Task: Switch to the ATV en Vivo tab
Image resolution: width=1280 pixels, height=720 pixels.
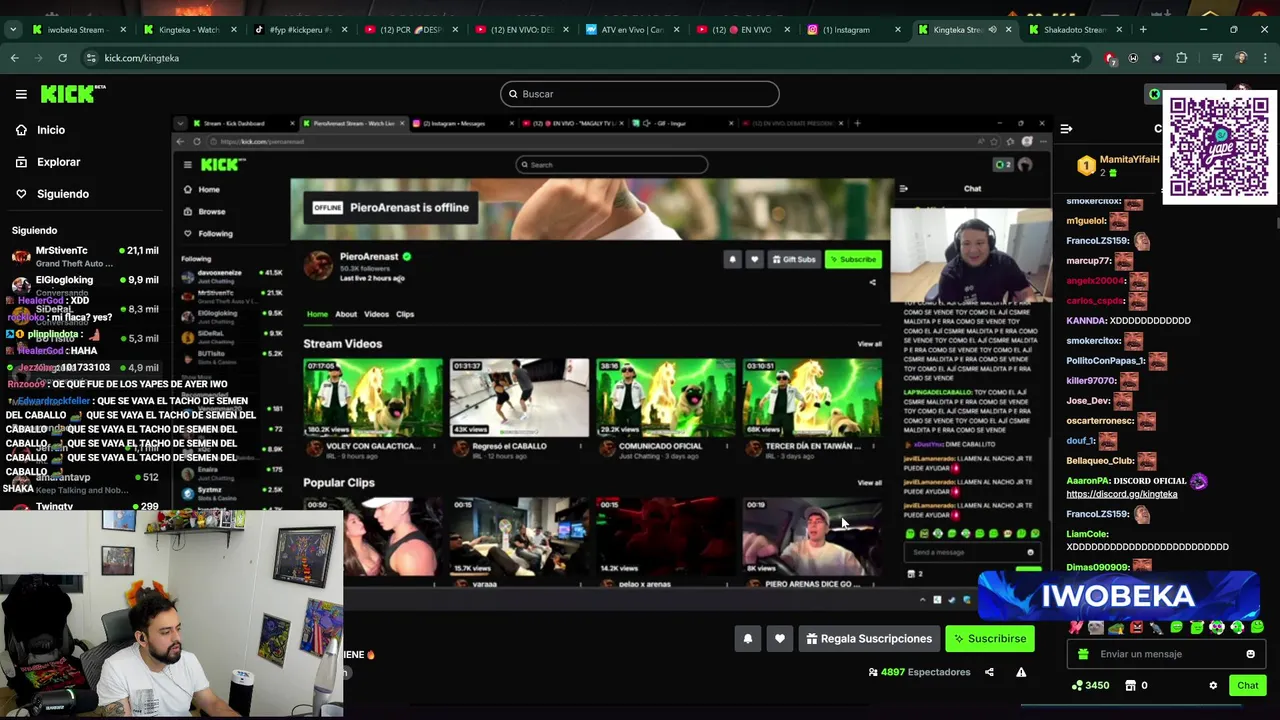Action: 630,30
